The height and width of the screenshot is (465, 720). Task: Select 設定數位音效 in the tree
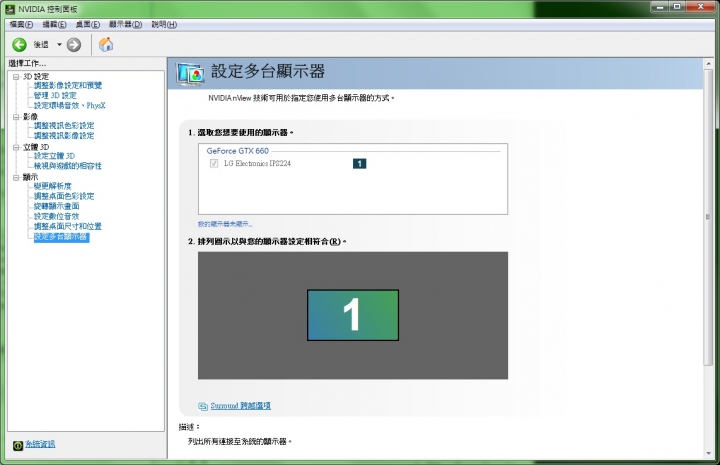[56, 216]
